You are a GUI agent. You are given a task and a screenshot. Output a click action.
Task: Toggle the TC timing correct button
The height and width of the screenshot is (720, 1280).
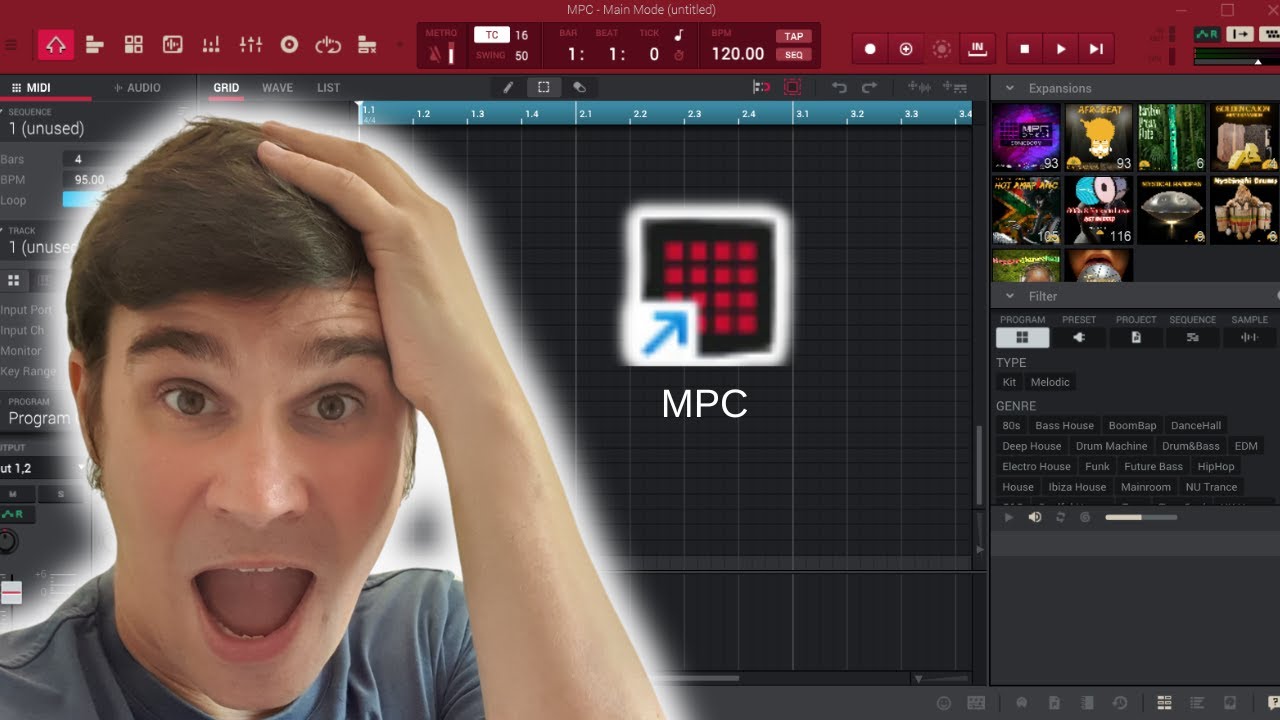click(x=491, y=35)
